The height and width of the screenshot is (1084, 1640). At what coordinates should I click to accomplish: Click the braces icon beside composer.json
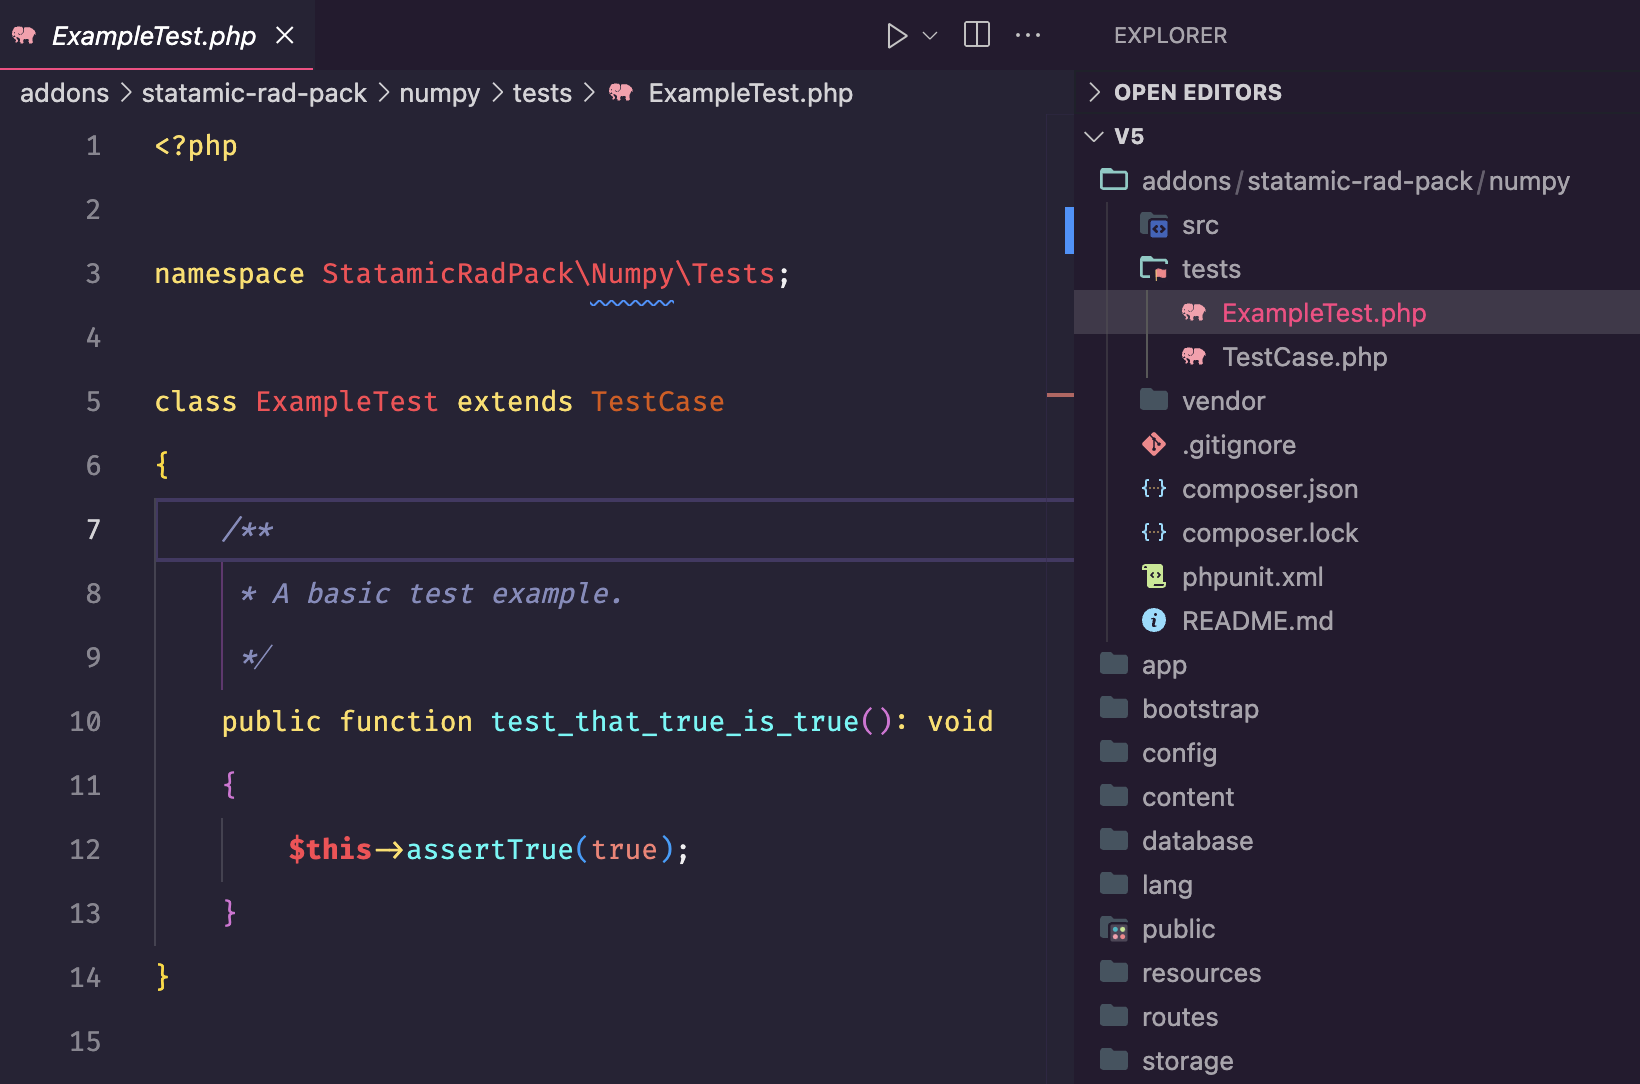(x=1154, y=488)
